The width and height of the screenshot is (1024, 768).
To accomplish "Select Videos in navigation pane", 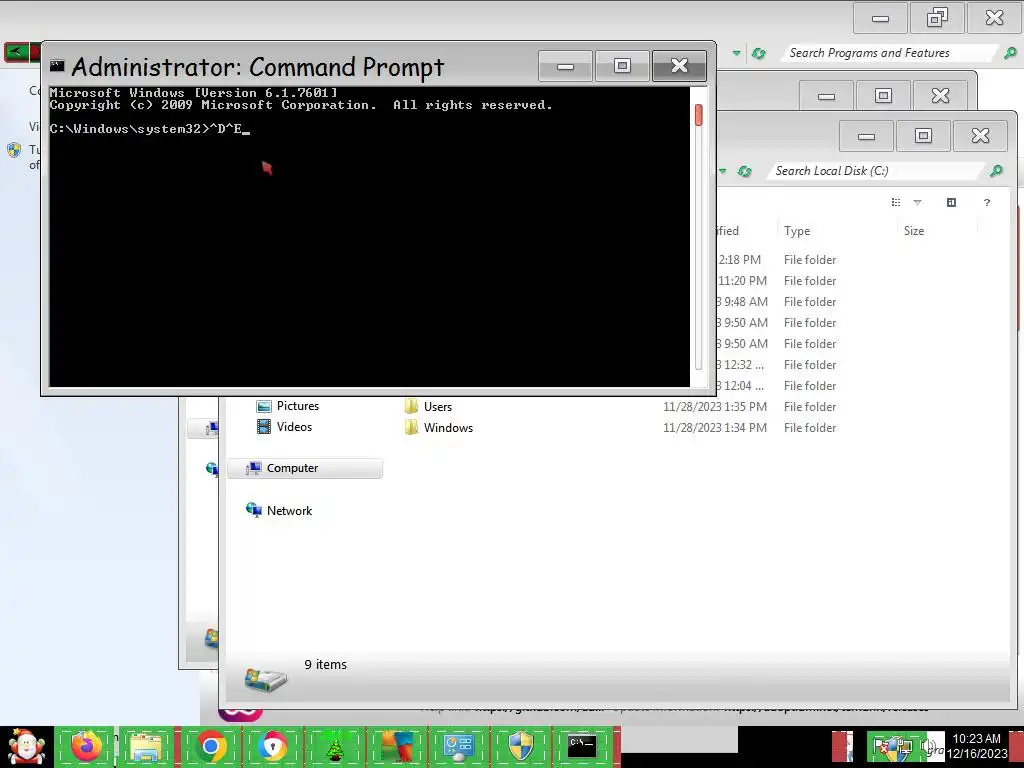I will [284, 427].
